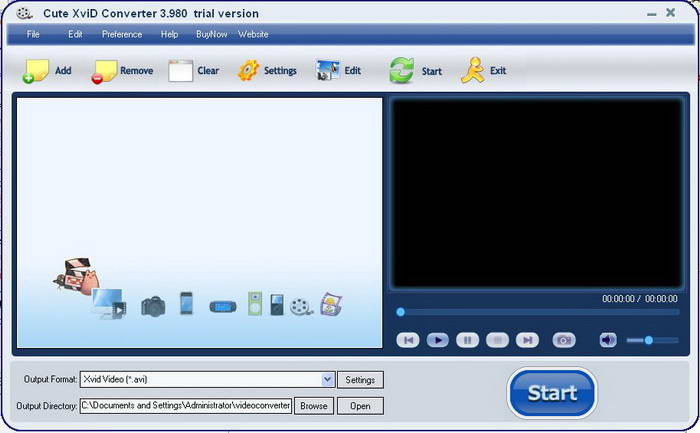The height and width of the screenshot is (433, 700).
Task: Click the film reel app icon in title bar
Action: [24, 13]
